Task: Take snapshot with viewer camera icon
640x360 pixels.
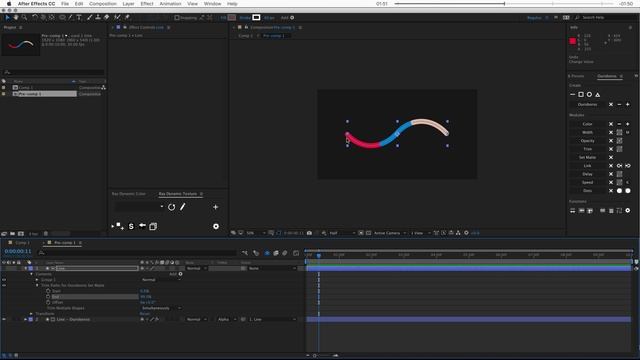Action: (309, 233)
